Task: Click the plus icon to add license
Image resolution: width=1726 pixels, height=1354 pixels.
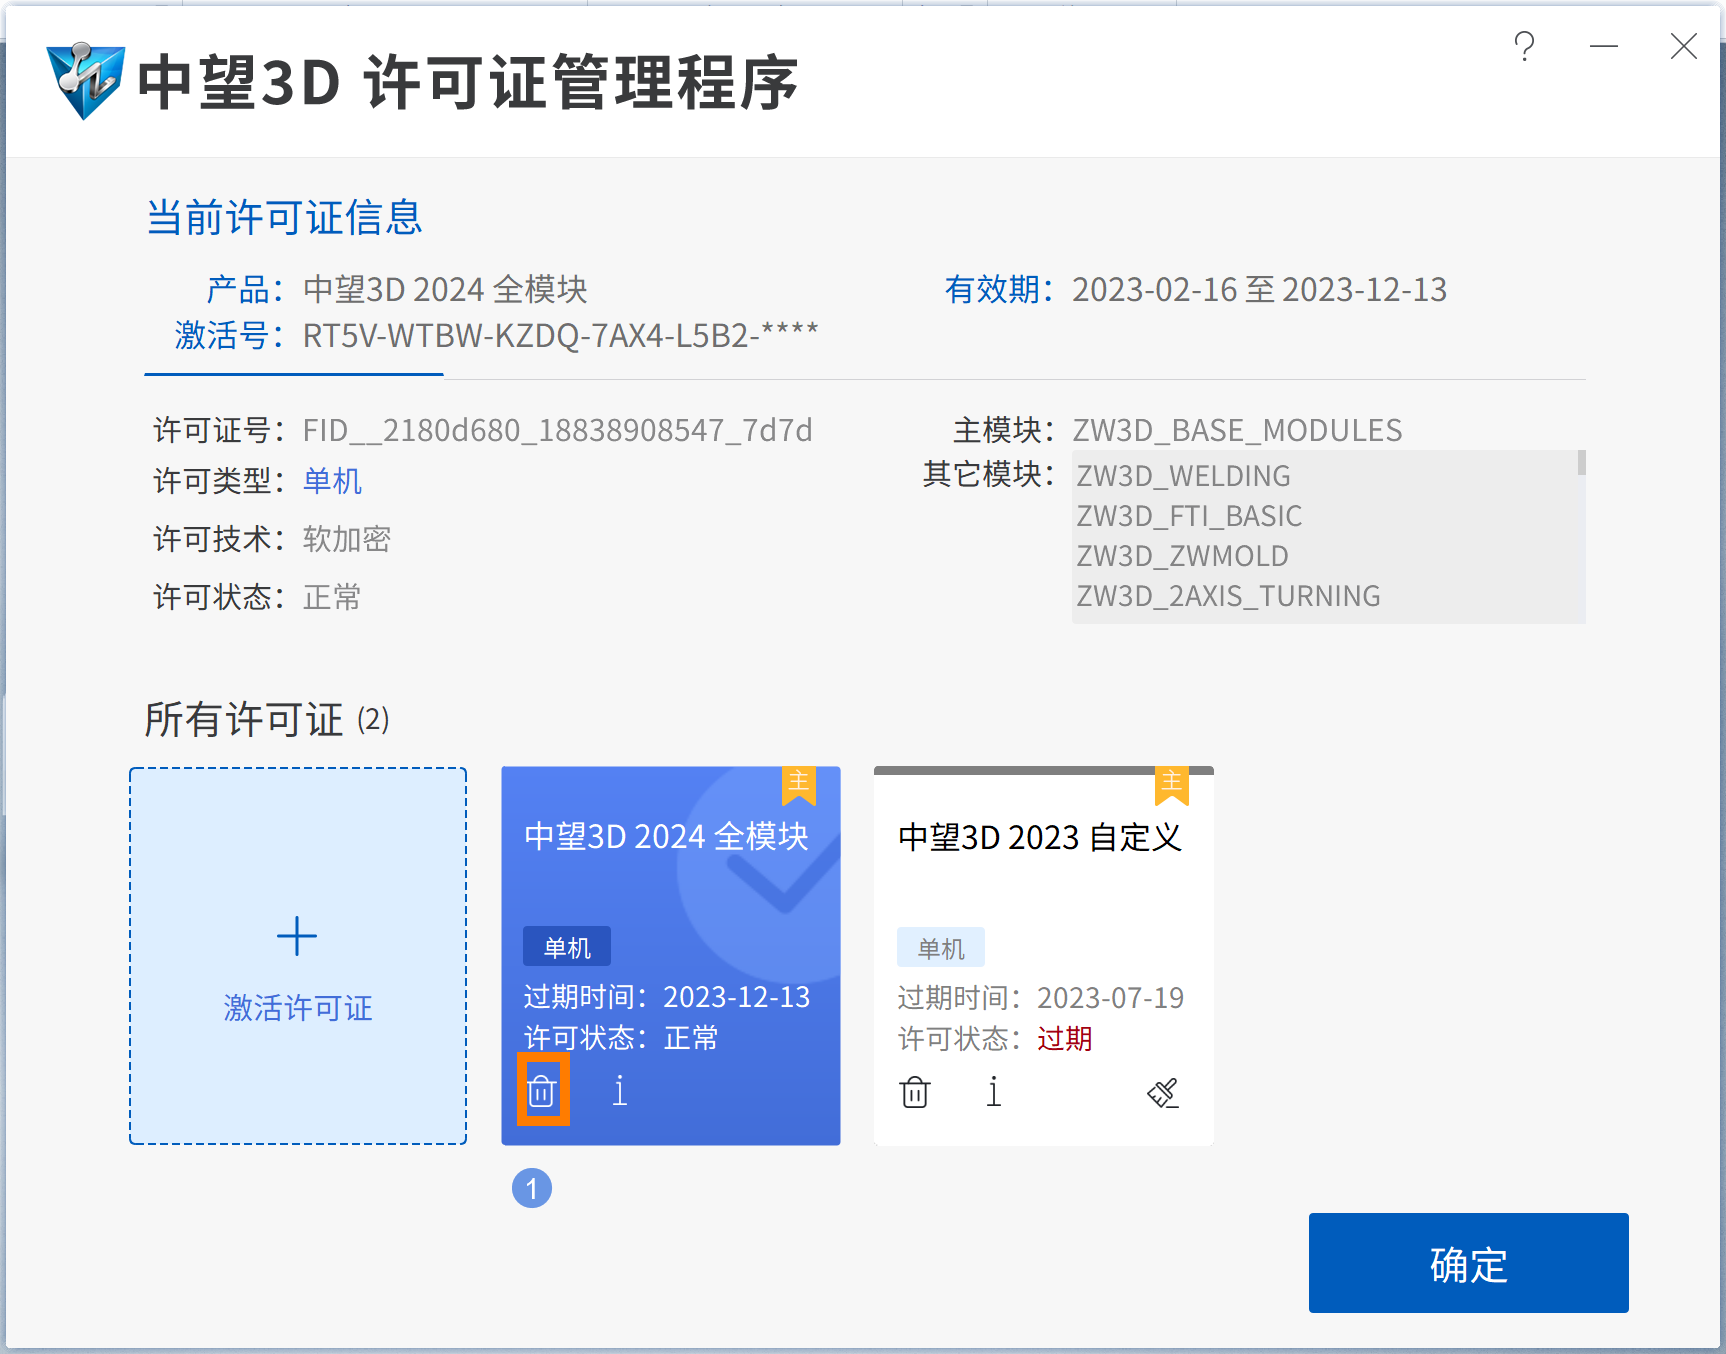Action: 297,936
